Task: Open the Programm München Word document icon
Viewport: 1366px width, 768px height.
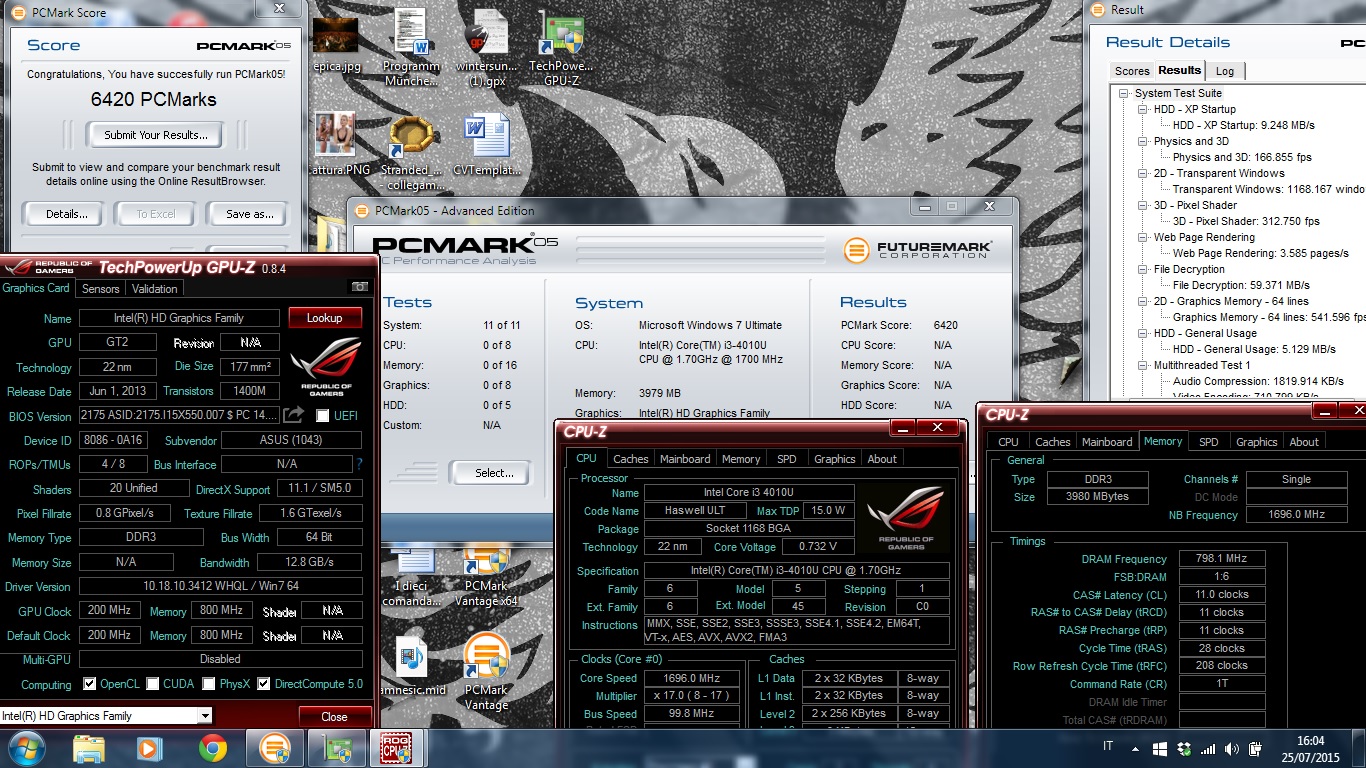Action: [411, 48]
